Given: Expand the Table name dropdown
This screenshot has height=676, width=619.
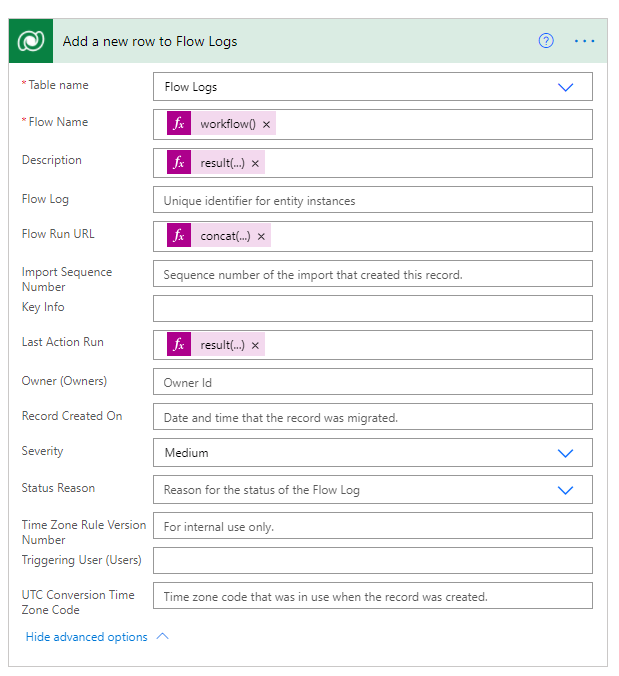Looking at the screenshot, I should [x=565, y=87].
